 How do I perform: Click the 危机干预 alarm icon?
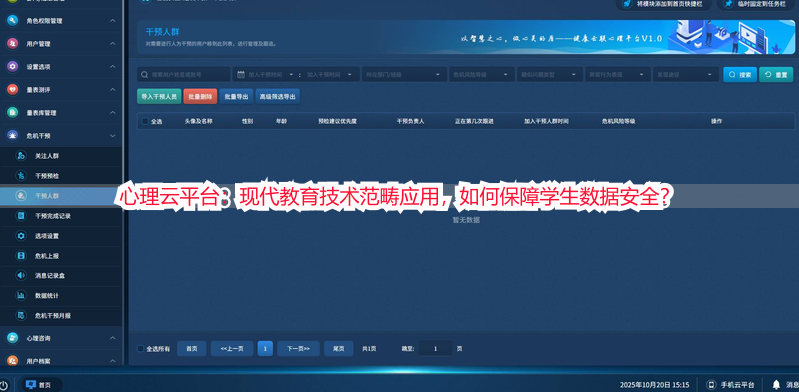coord(13,136)
